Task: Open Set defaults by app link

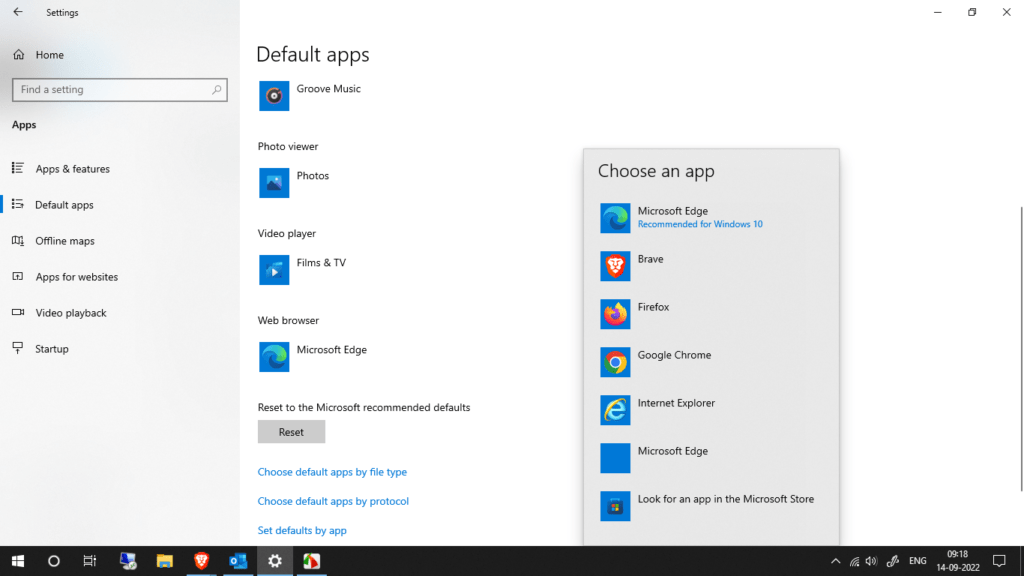Action: pyautogui.click(x=302, y=530)
